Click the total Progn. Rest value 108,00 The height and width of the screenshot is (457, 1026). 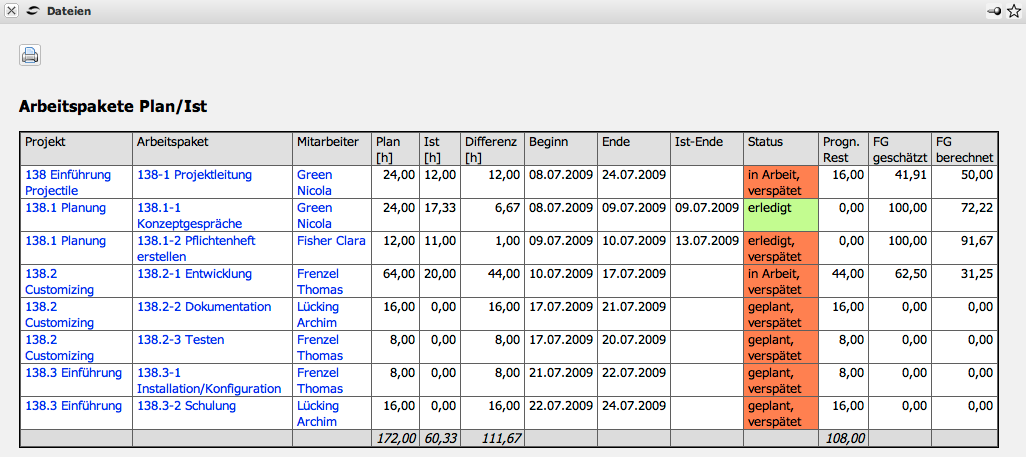844,438
